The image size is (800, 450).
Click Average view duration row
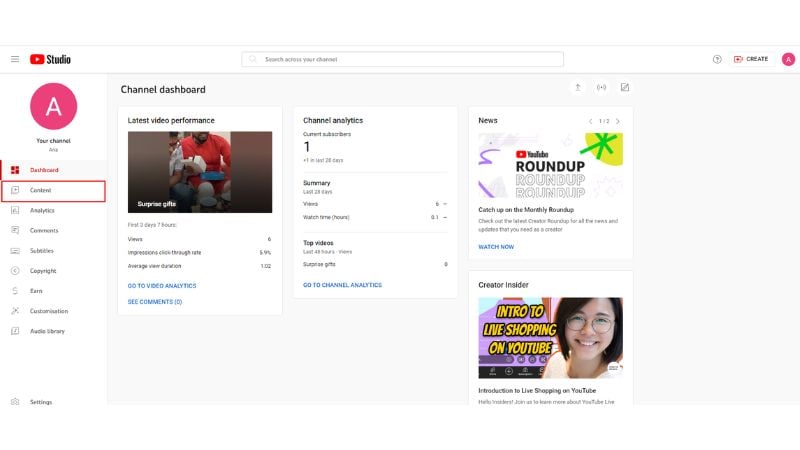[x=199, y=266]
